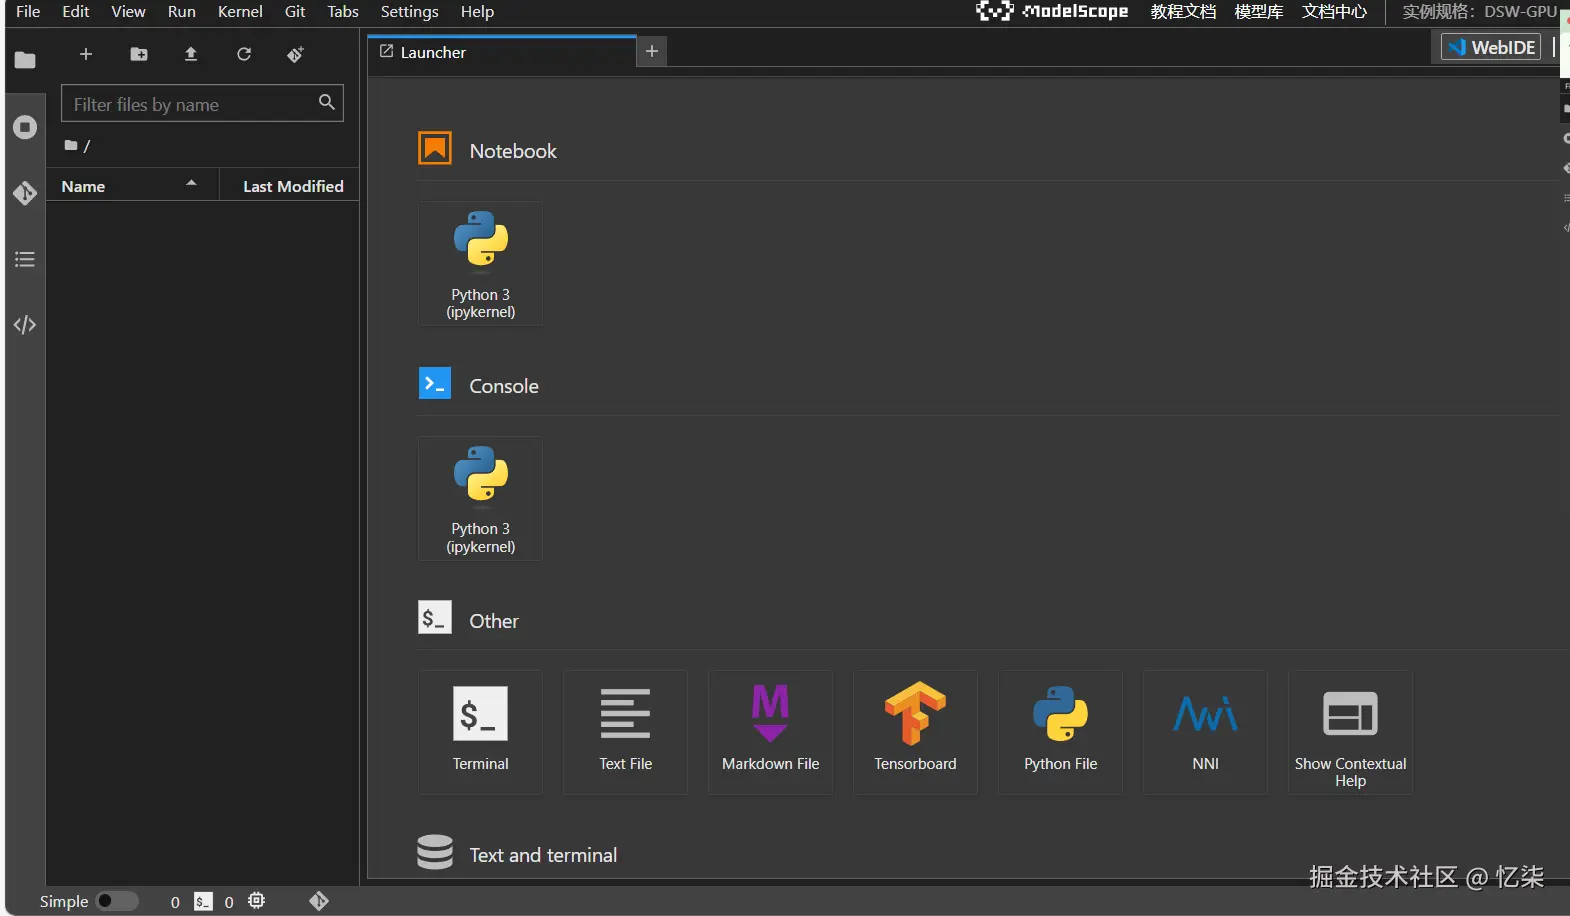Click the kernel chip status bar icon

point(257,901)
